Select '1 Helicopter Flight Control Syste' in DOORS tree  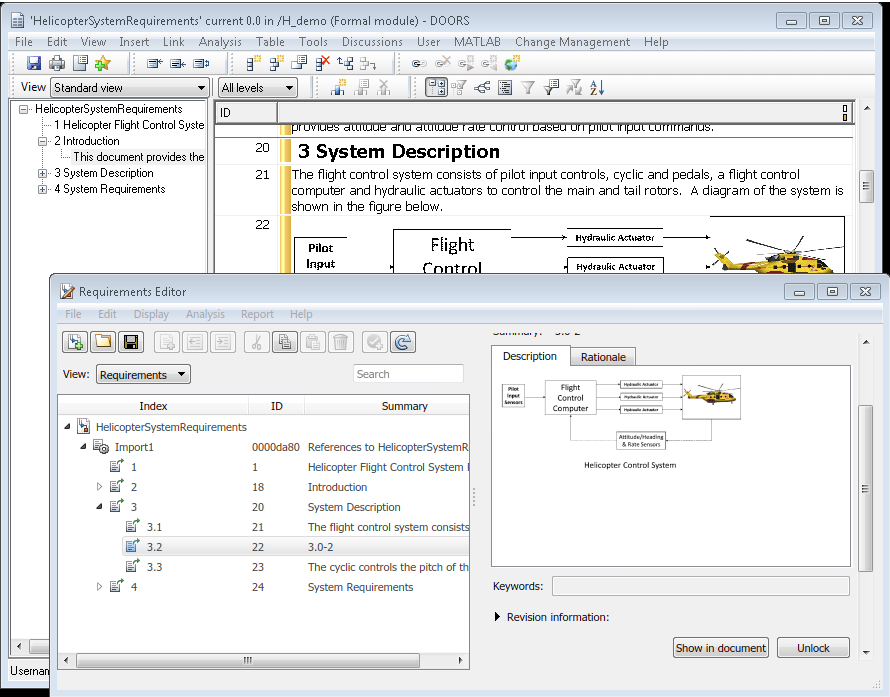129,125
